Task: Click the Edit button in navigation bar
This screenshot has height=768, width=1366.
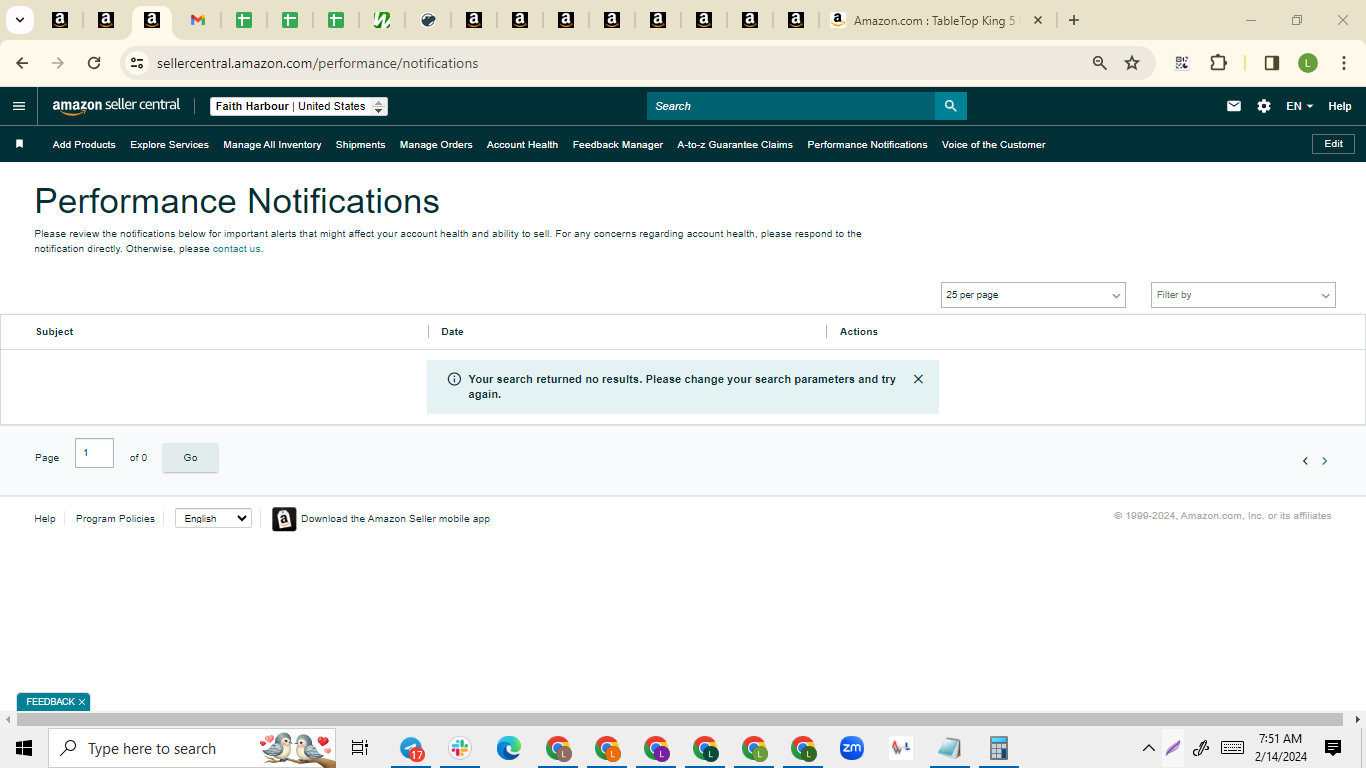Action: 1333,144
